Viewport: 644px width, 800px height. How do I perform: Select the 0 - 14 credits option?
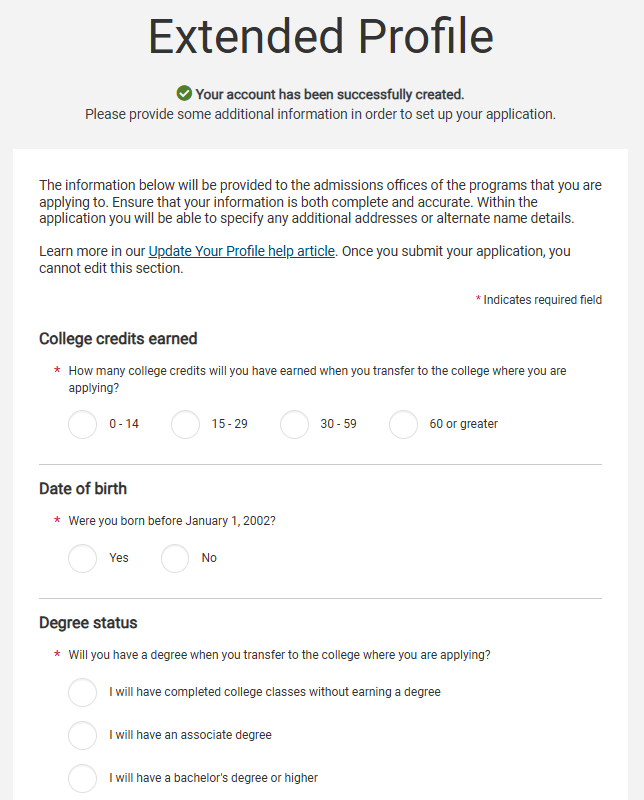[x=83, y=424]
